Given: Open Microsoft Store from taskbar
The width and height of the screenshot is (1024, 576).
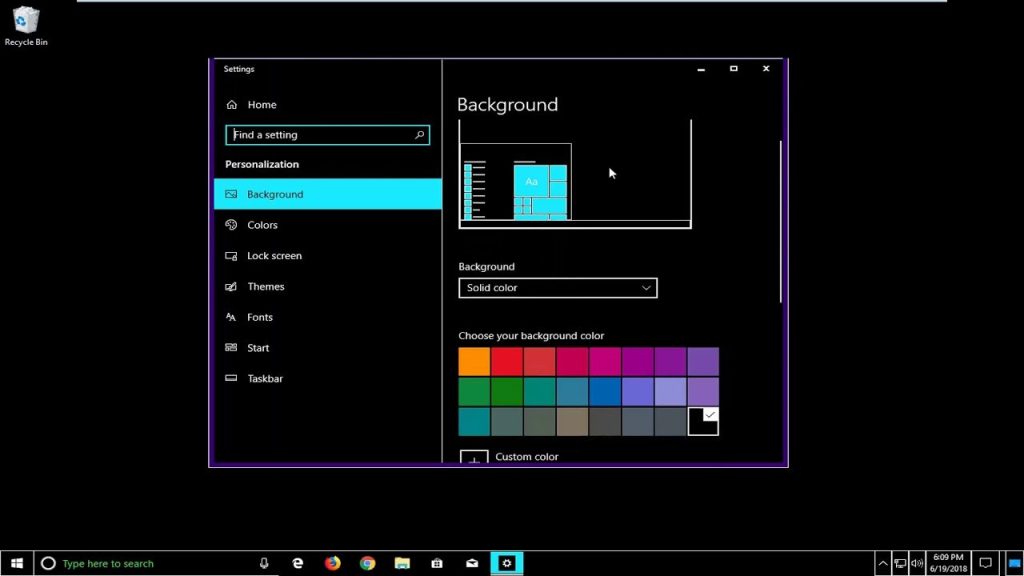Looking at the screenshot, I should 437,563.
